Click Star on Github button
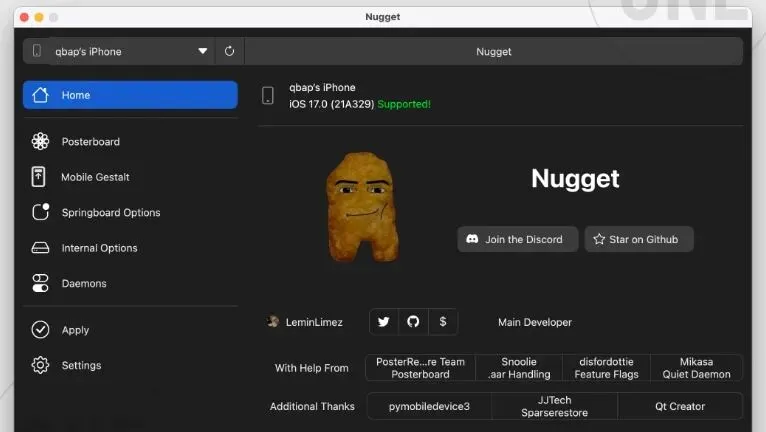Viewport: 766px width, 432px height. [x=639, y=239]
